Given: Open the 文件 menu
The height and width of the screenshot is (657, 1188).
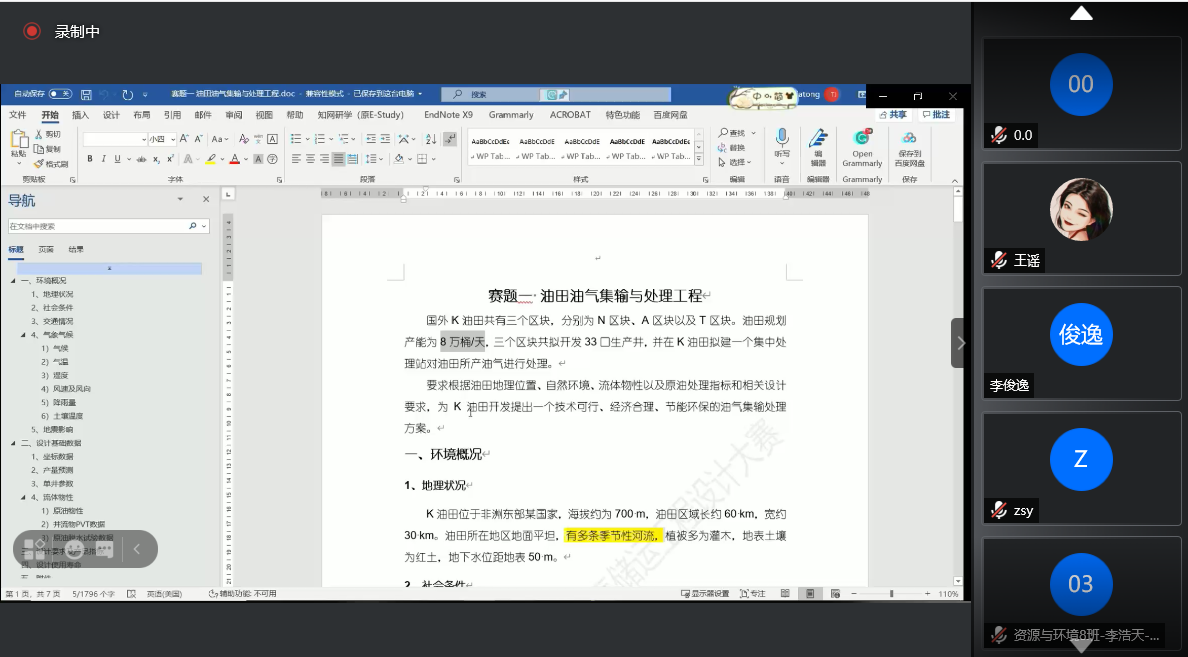Looking at the screenshot, I should click(17, 115).
